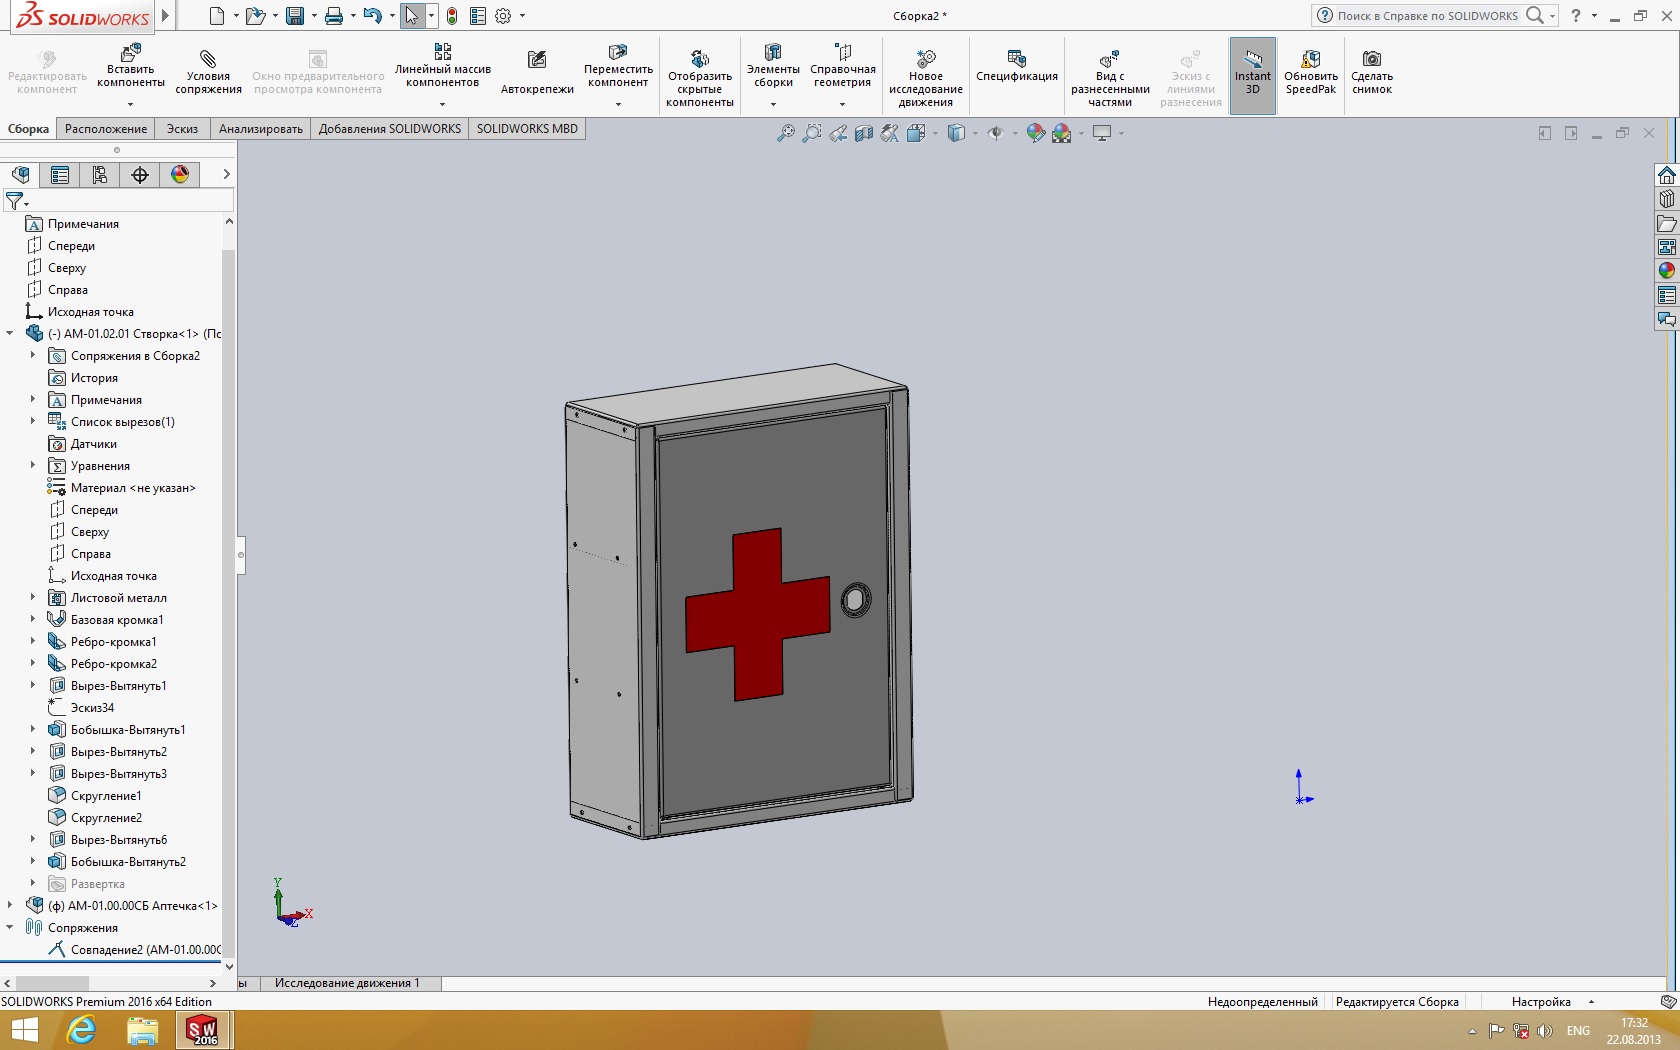The height and width of the screenshot is (1050, 1680).
Task: Expand Базовая кромка1 feature
Action: click(32, 619)
